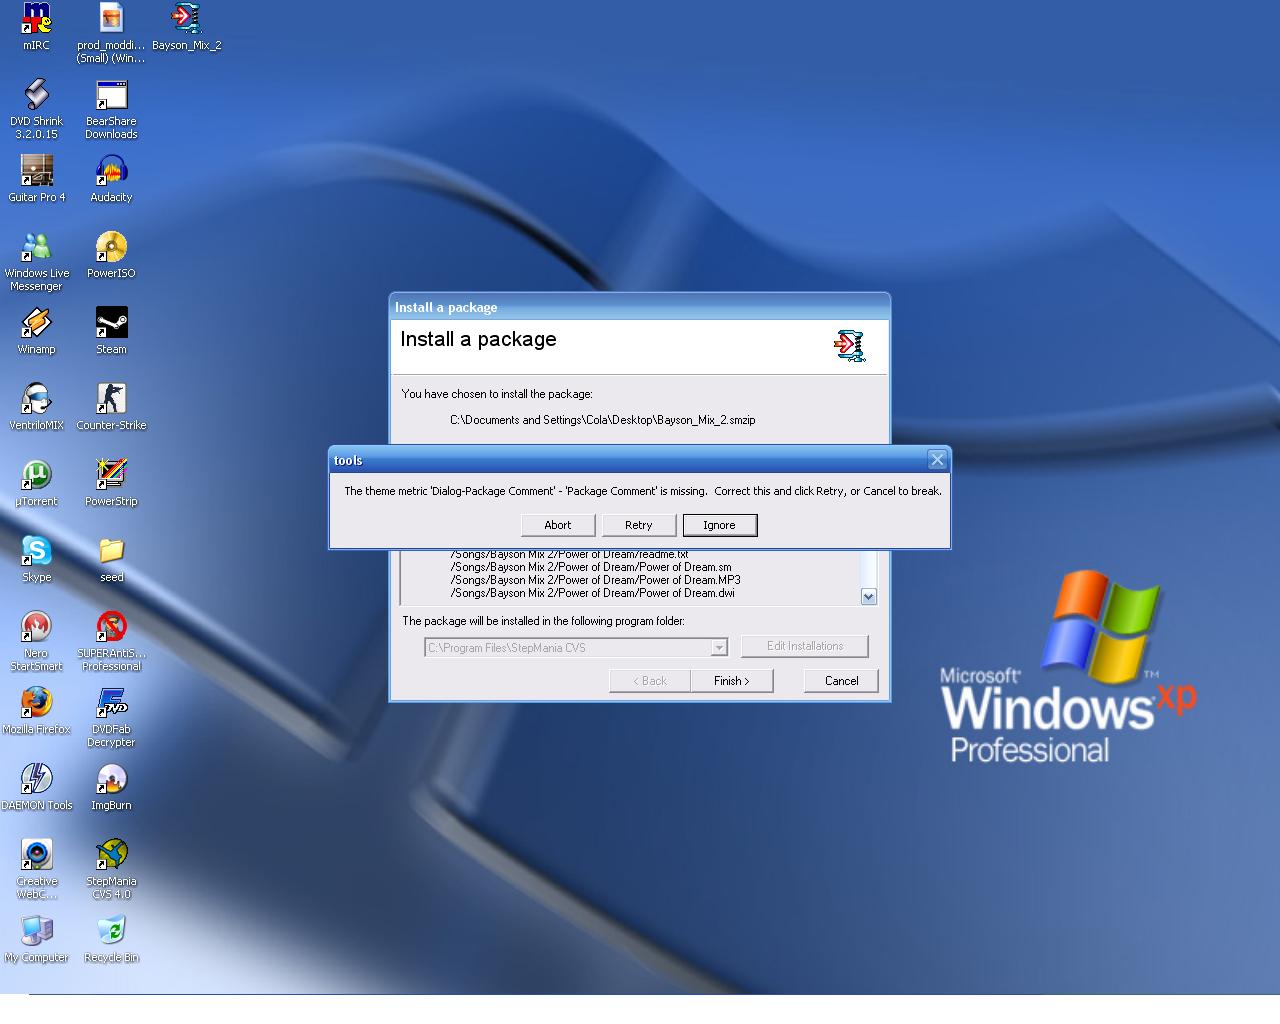The width and height of the screenshot is (1280, 1024).
Task: Click the Edit Installations button
Action: tap(805, 646)
